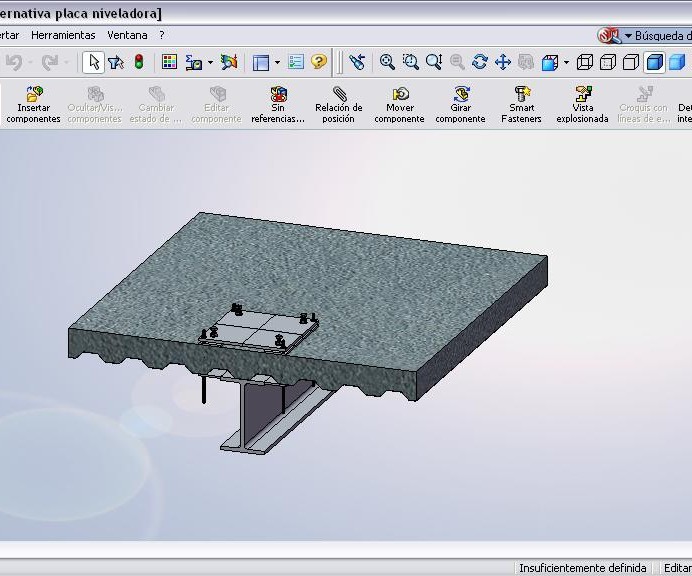Expand the undo history dropdown arrow

pos(30,62)
